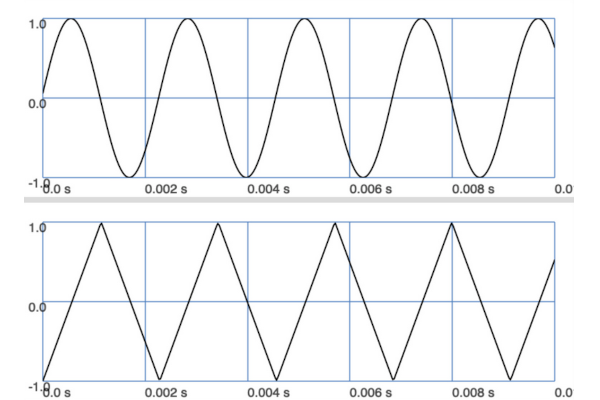Viewport: 600px width, 400px height.
Task: Click the 0.0 amplitude label on sine plot
Action: [36, 102]
